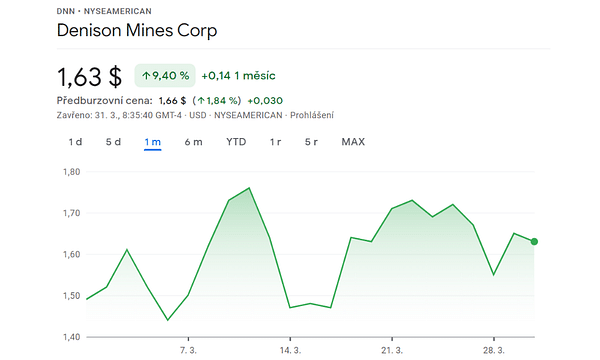
Task: Switch to the 5 d range tab
Action: [113, 142]
